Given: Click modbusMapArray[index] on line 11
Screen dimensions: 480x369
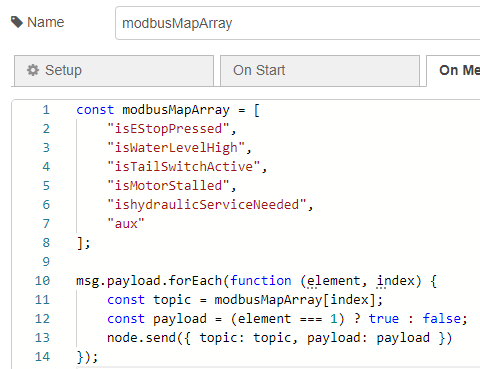Looking at the screenshot, I should (295, 300).
